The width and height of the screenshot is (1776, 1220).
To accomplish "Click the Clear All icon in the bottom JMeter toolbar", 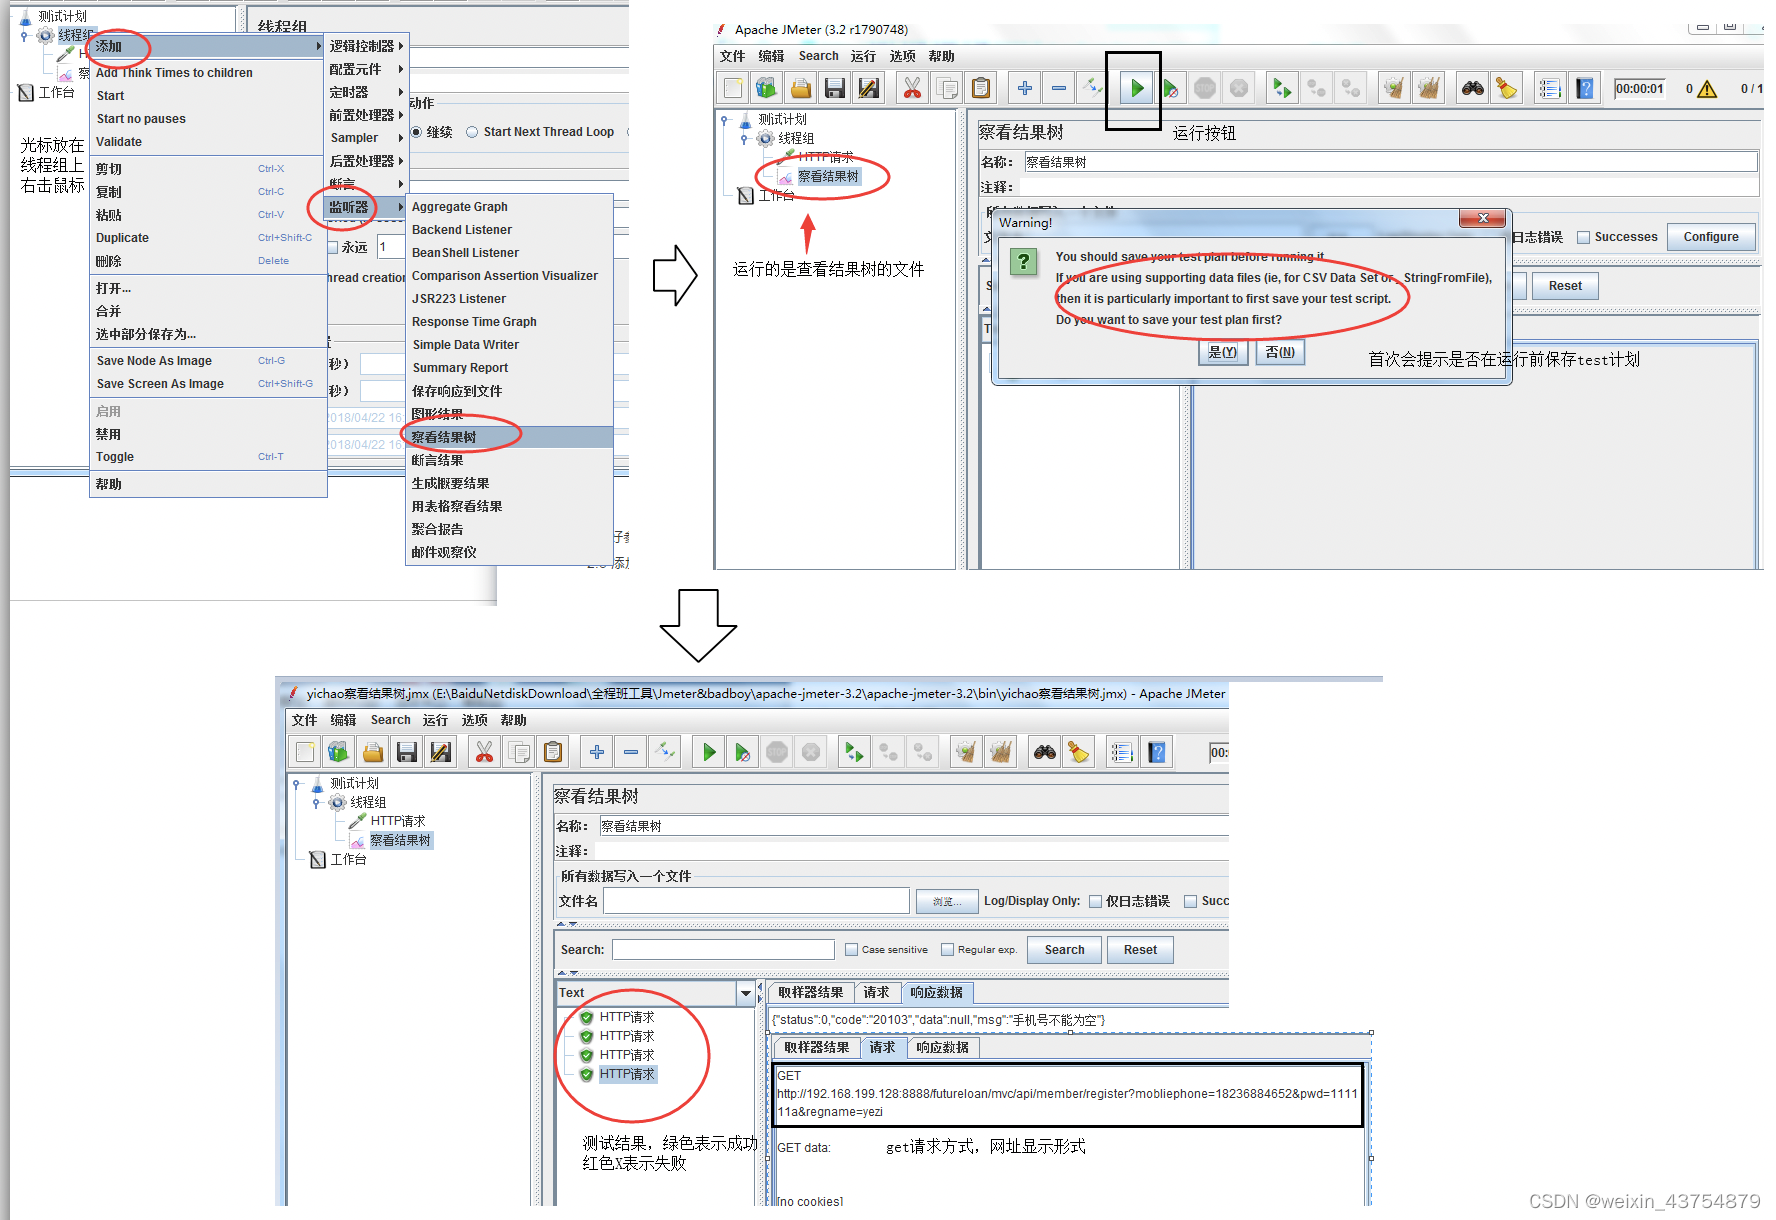I will click(1000, 752).
